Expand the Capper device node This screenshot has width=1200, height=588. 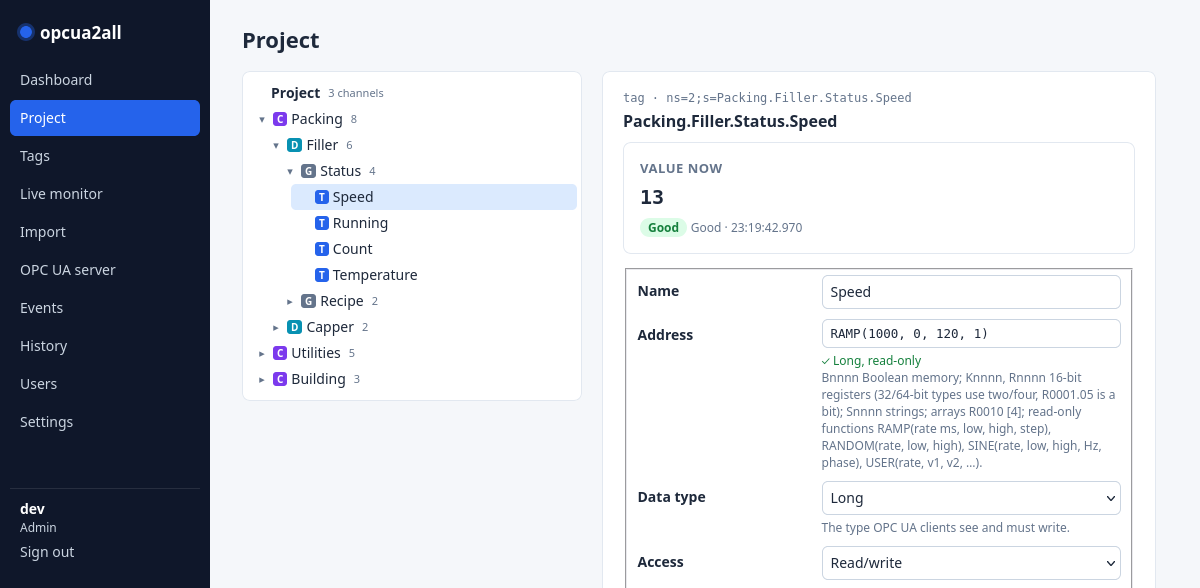tap(276, 327)
